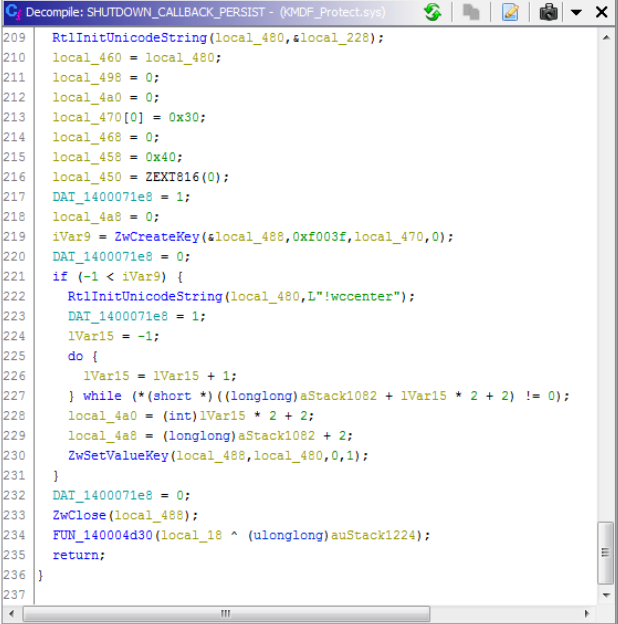Click the Copy icon in toolbar
618x624 pixels.
click(470, 12)
